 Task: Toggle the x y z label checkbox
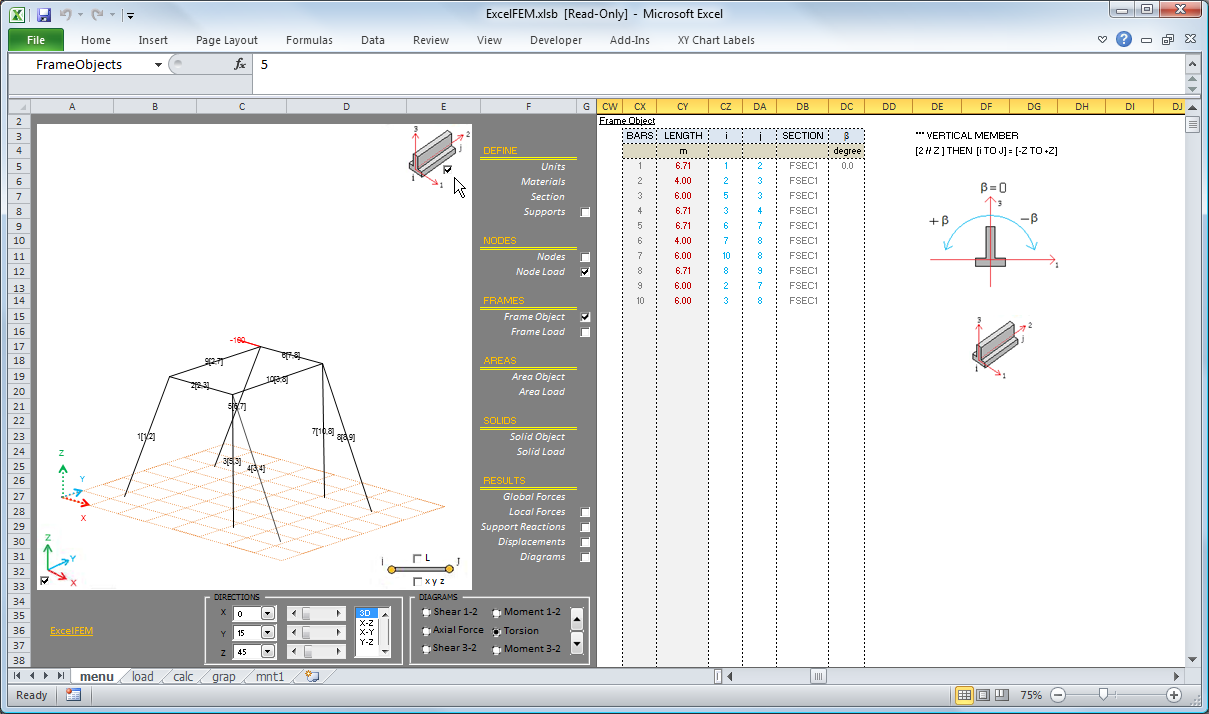pos(417,580)
